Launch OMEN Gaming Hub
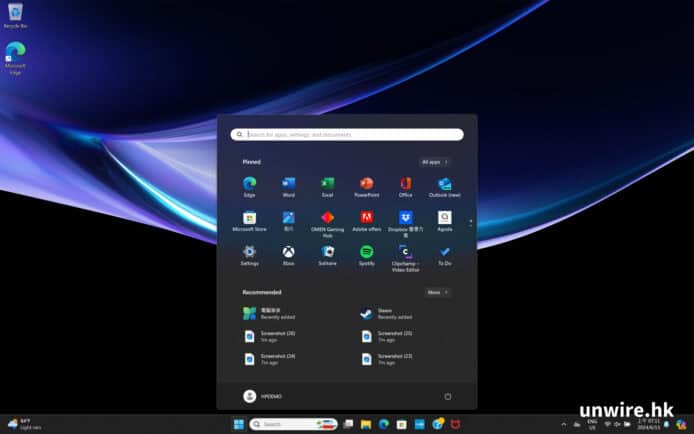 click(327, 218)
